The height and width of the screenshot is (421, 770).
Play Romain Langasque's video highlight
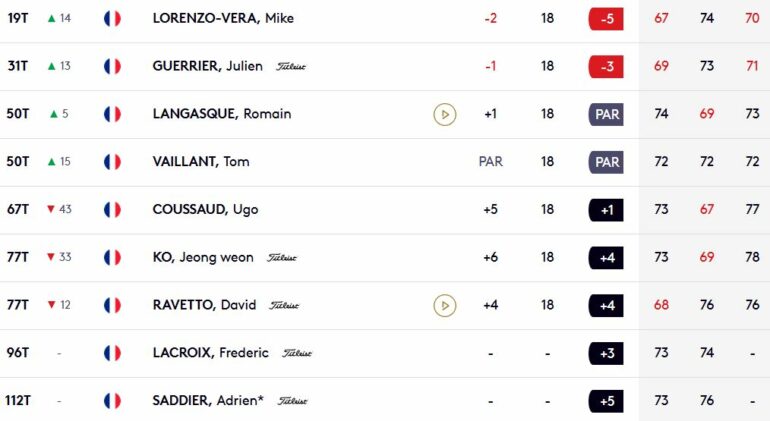445,114
